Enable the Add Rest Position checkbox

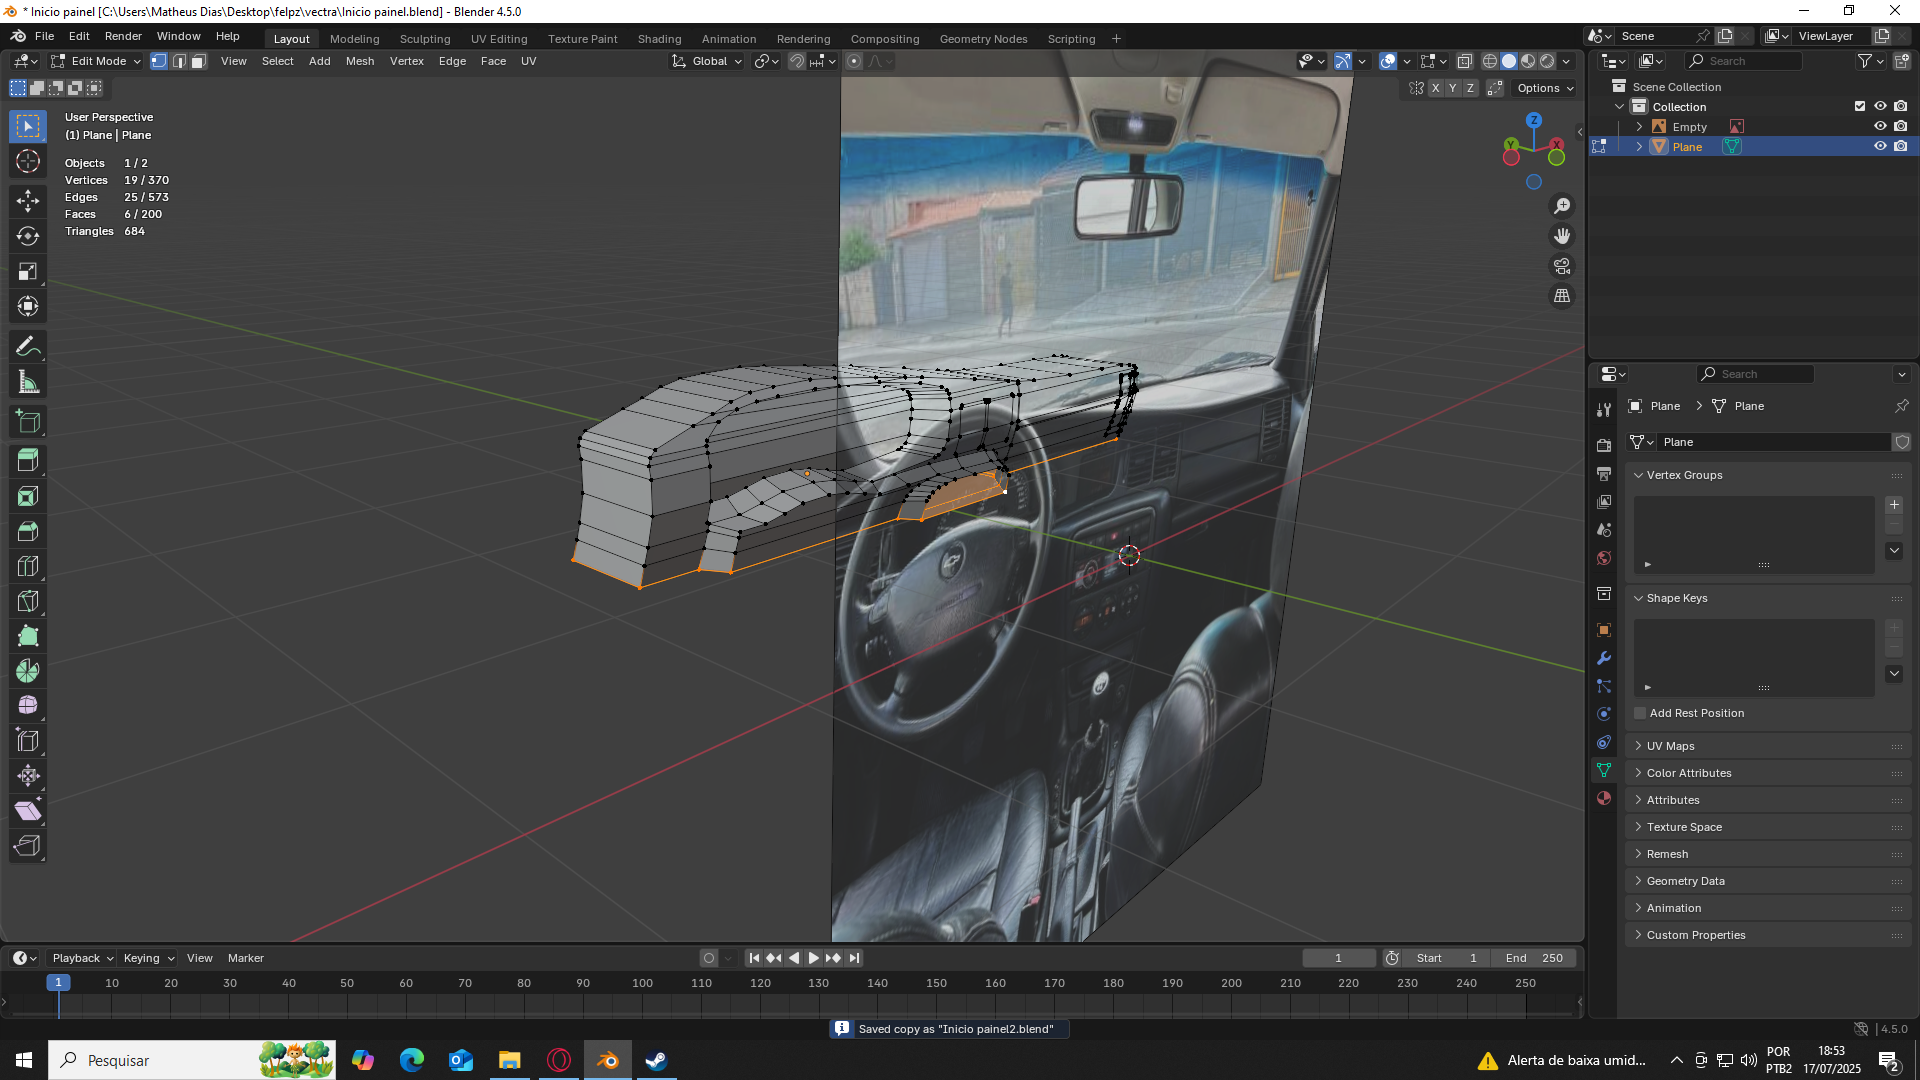[x=1640, y=713]
